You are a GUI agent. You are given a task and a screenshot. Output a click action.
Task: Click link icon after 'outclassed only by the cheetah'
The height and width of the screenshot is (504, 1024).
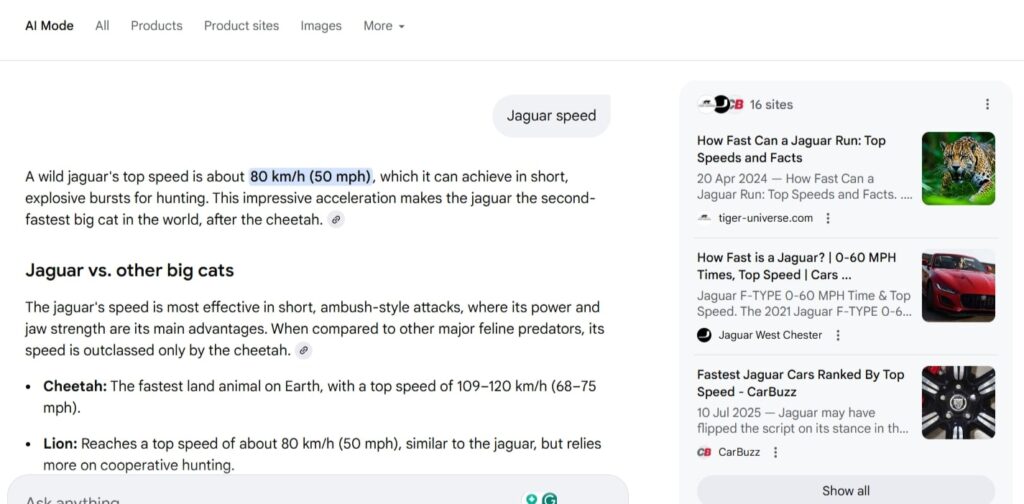pos(303,351)
